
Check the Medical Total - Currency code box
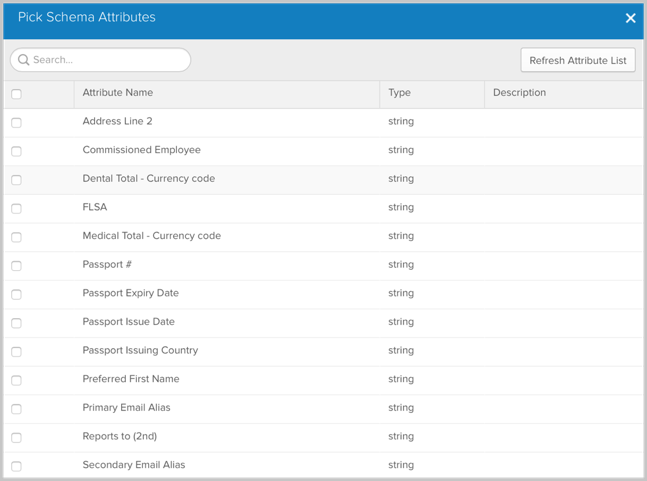(x=16, y=237)
